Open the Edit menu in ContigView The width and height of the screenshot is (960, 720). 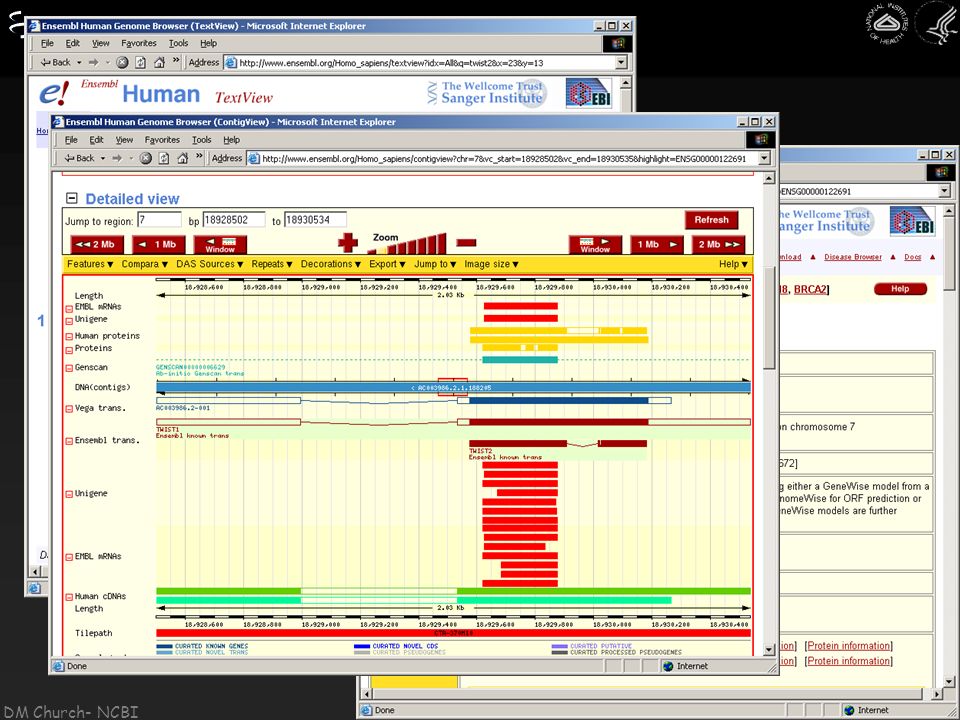96,140
